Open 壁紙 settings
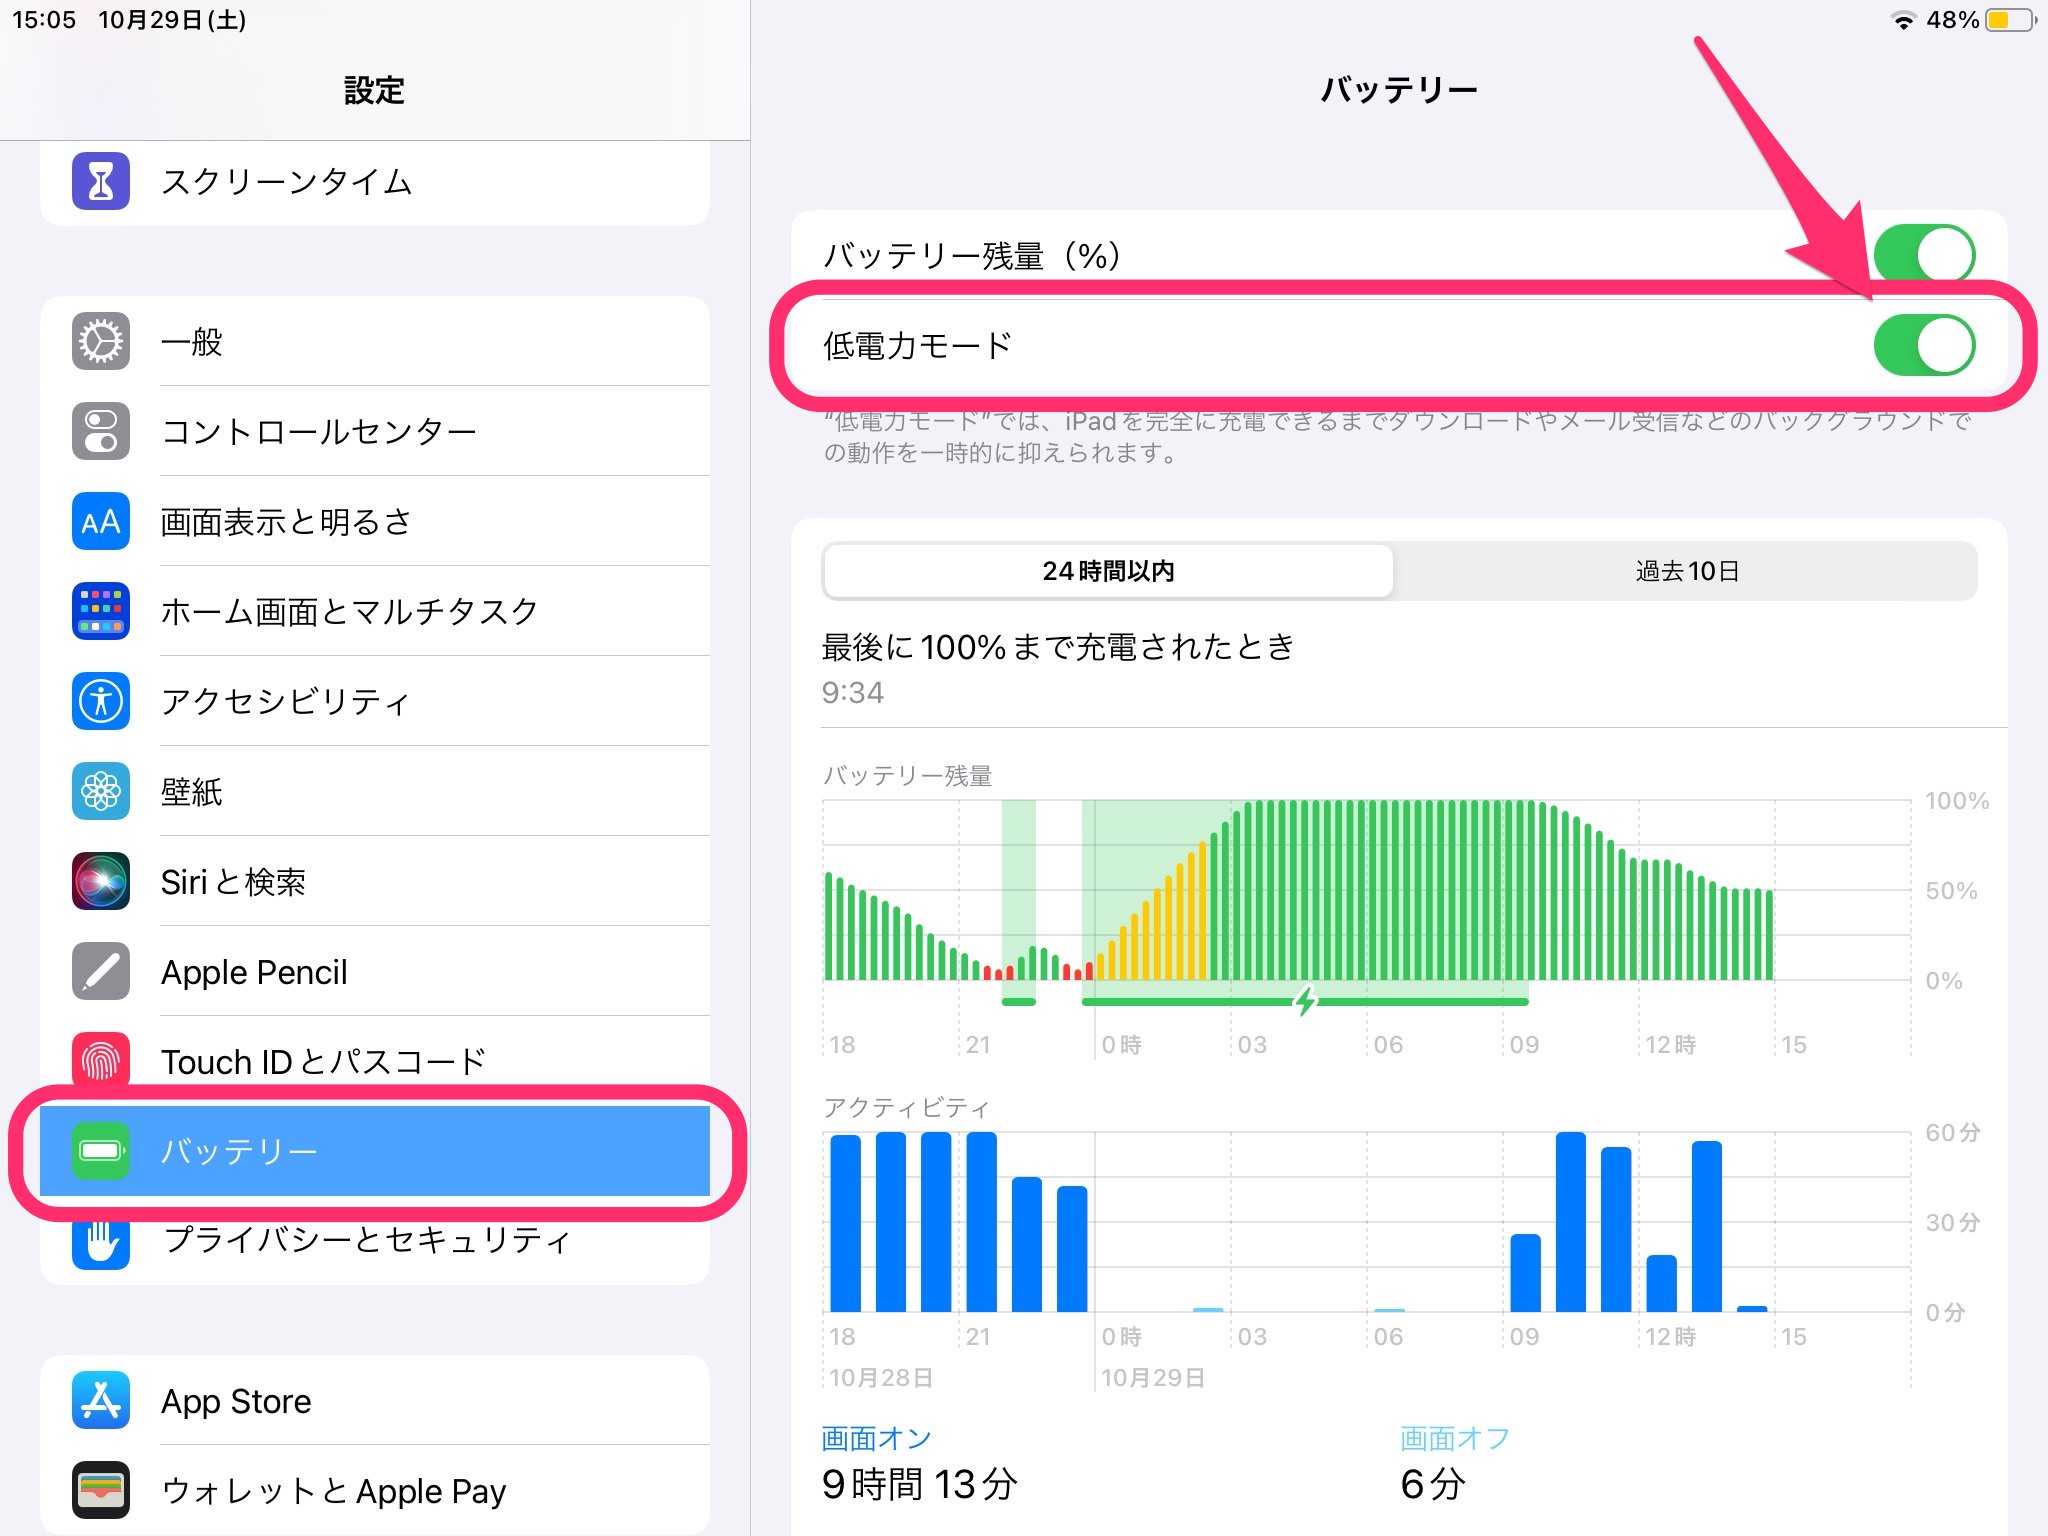The image size is (2048, 1536). [375, 791]
